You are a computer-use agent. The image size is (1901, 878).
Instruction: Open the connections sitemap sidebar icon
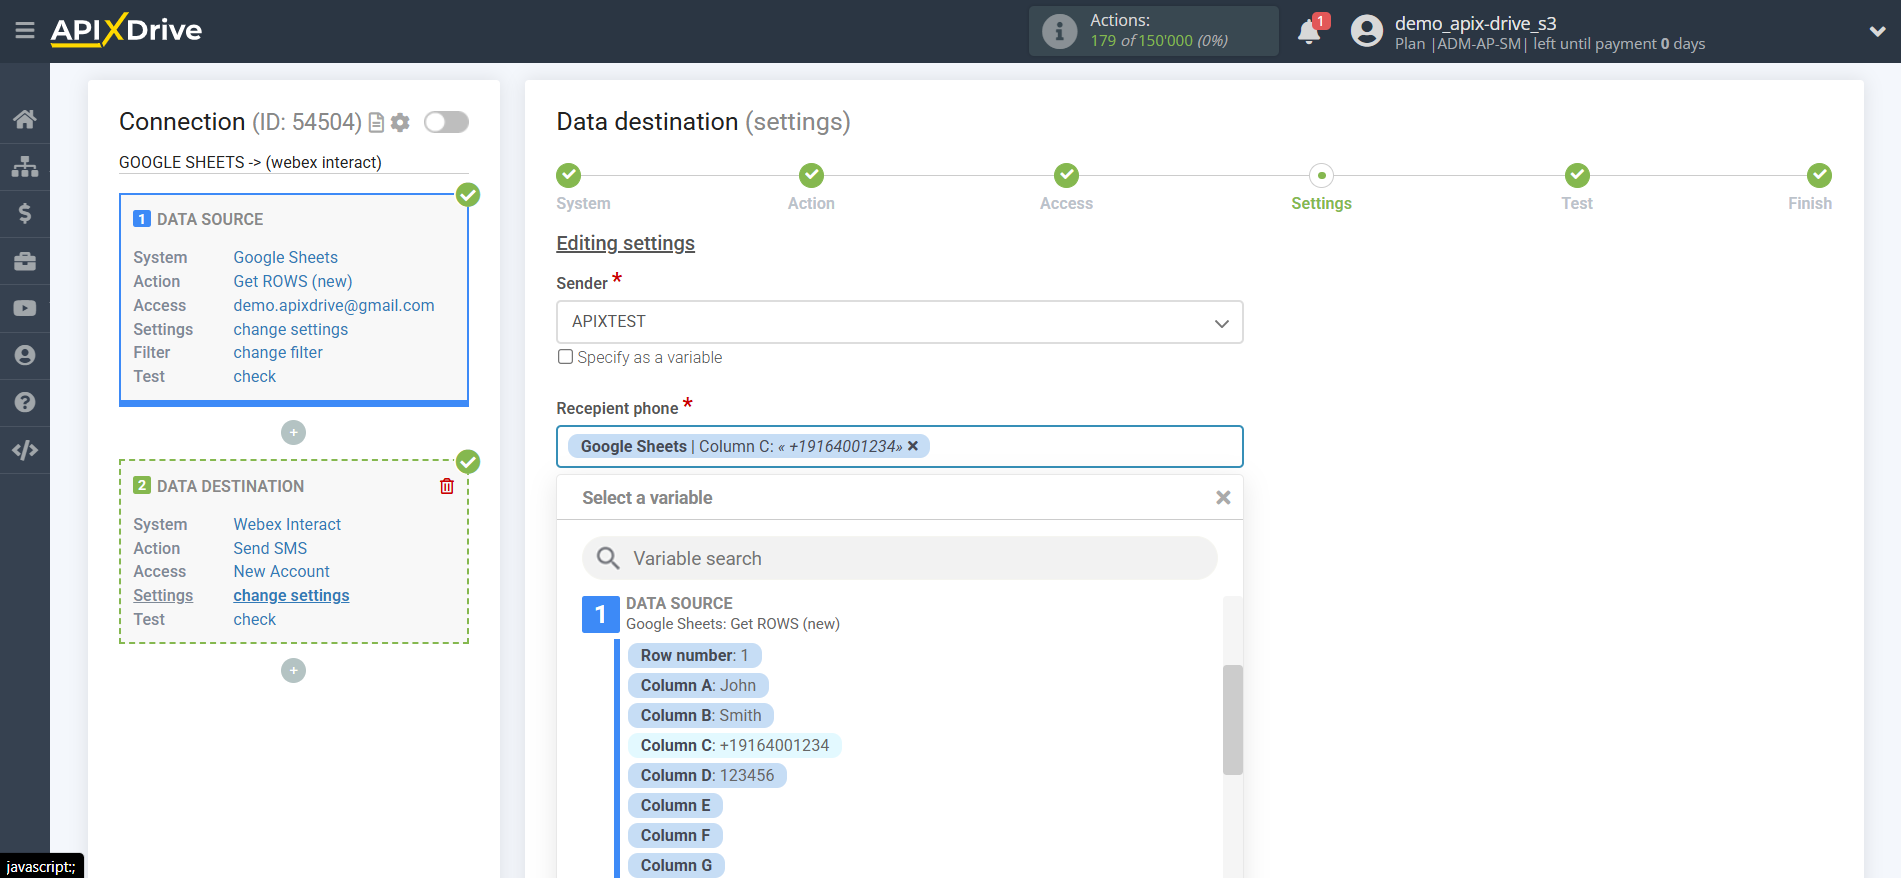point(25,166)
